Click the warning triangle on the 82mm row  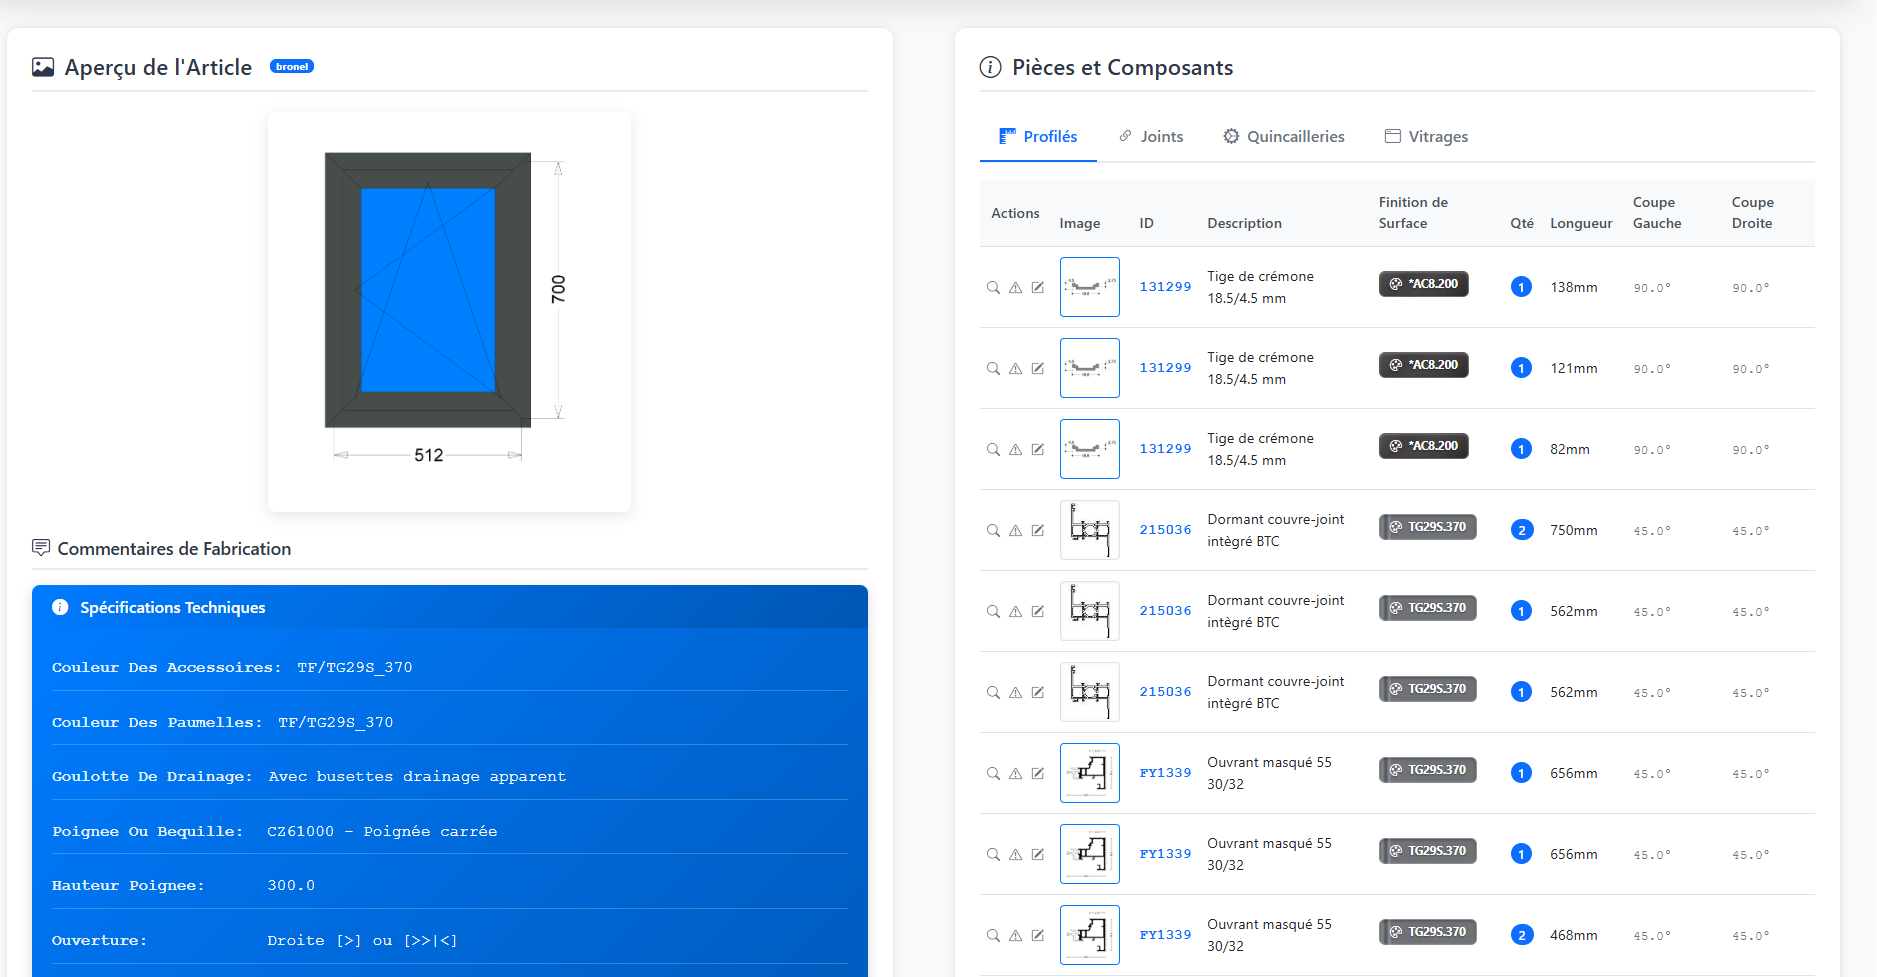tap(1015, 449)
